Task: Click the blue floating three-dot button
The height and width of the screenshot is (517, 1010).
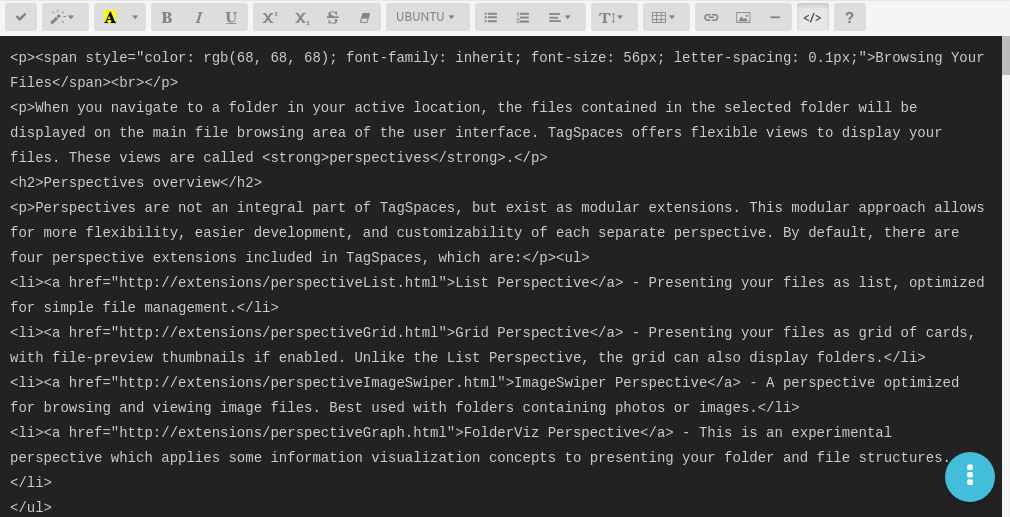Action: (969, 476)
